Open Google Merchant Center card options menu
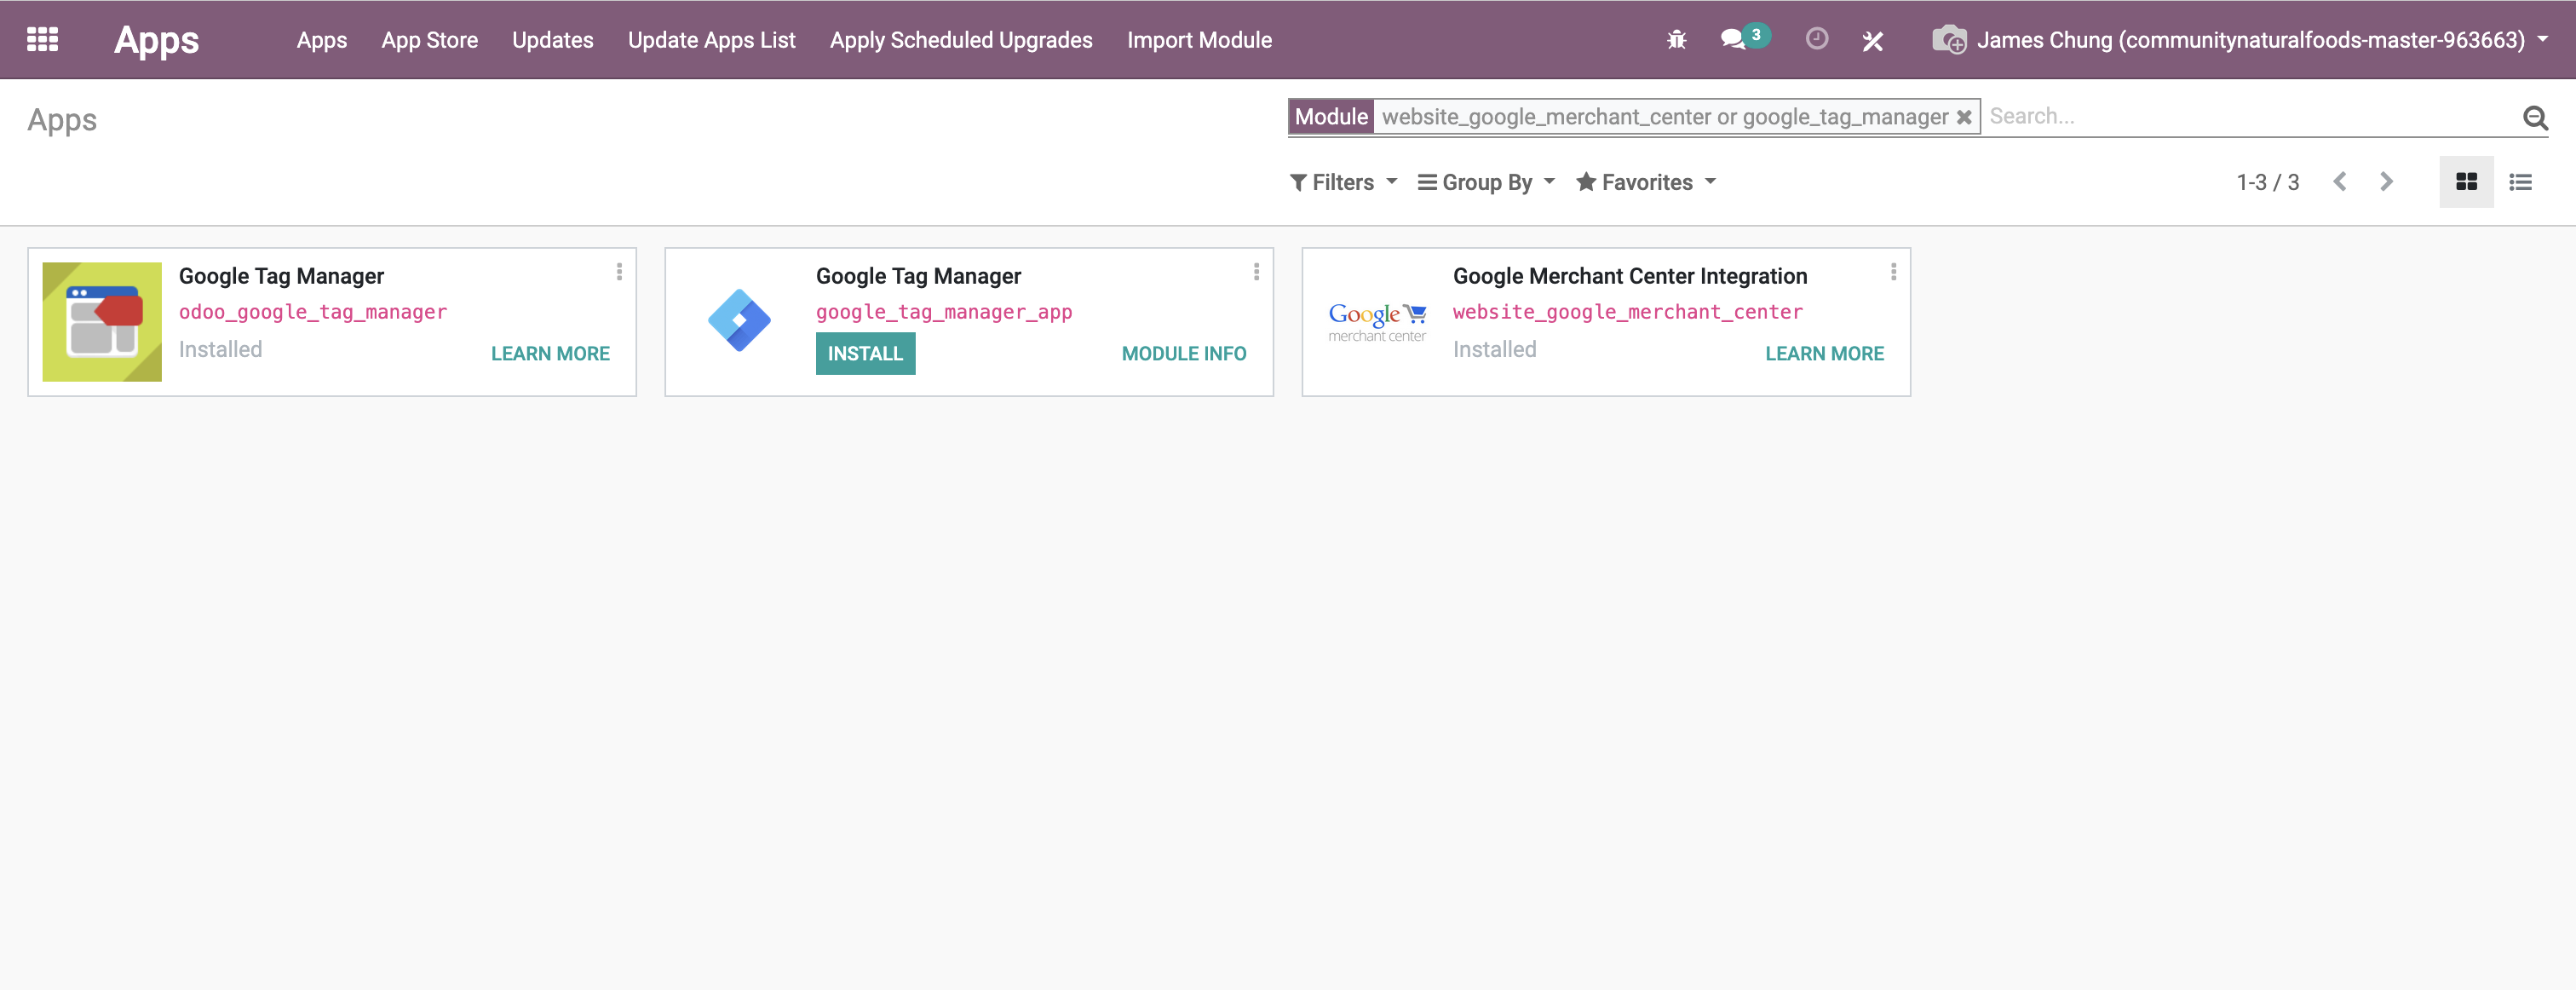Viewport: 2576px width, 990px height. coord(1893,272)
